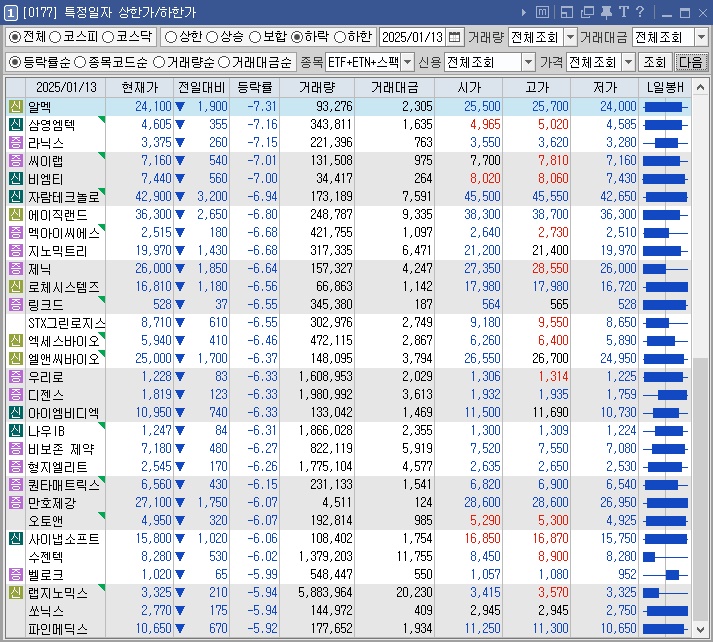Screen dimensions: 713x642
Task: Click the 증 badge beside 라닉스
Action: click(x=16, y=143)
